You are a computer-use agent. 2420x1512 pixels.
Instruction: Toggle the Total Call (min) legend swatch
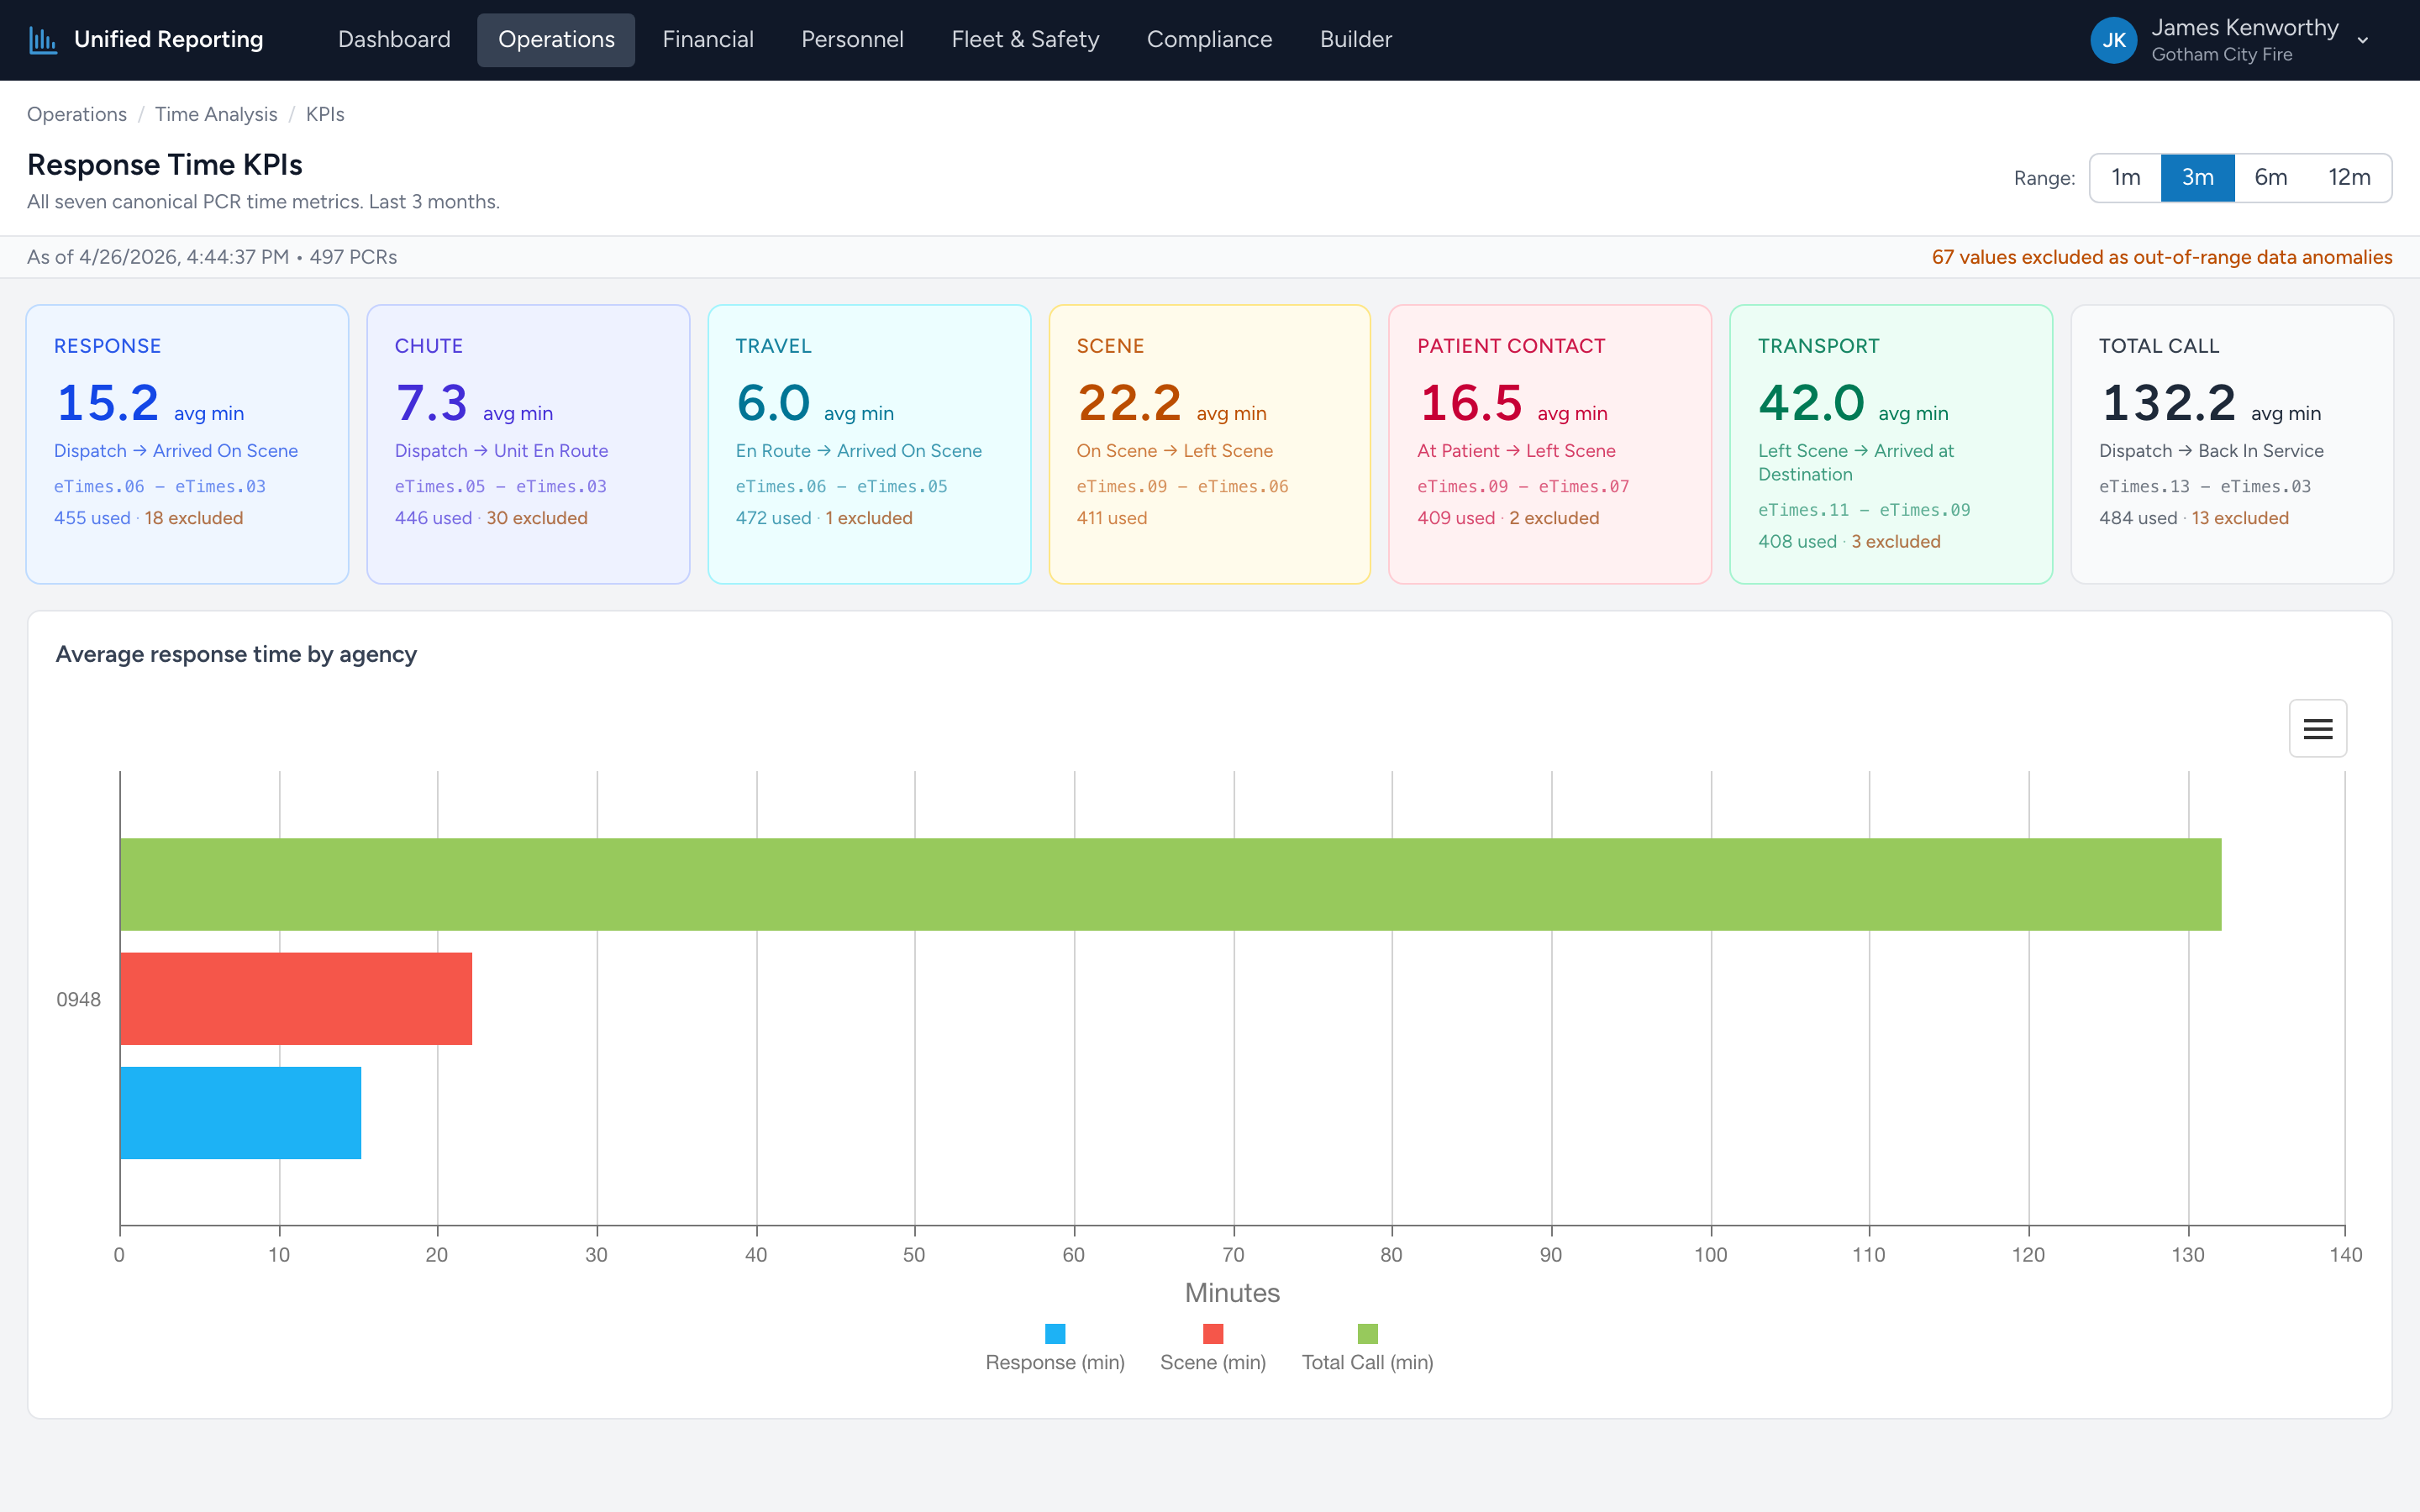click(1368, 1334)
